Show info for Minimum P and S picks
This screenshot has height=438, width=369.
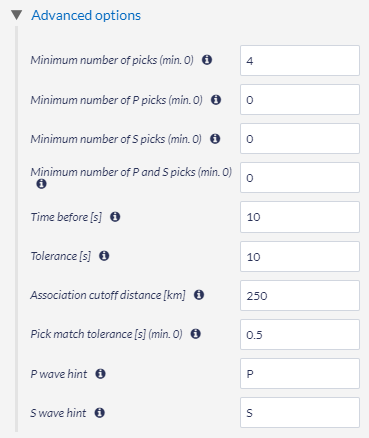pyautogui.click(x=41, y=184)
